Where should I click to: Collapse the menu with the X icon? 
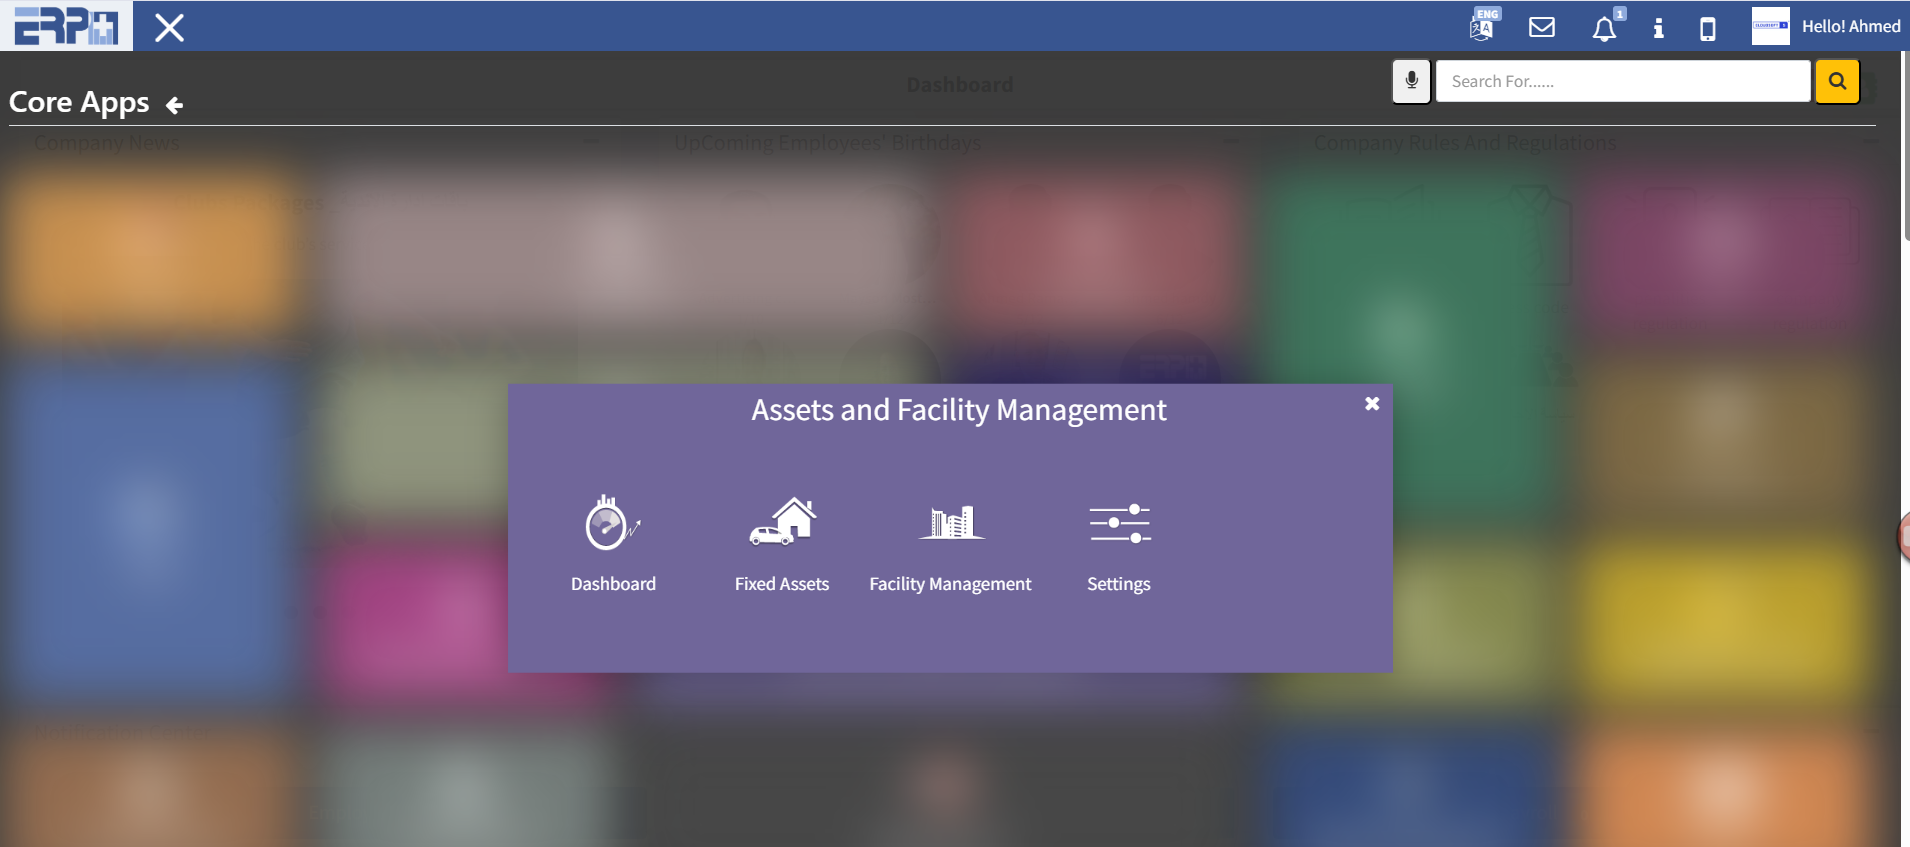[169, 28]
